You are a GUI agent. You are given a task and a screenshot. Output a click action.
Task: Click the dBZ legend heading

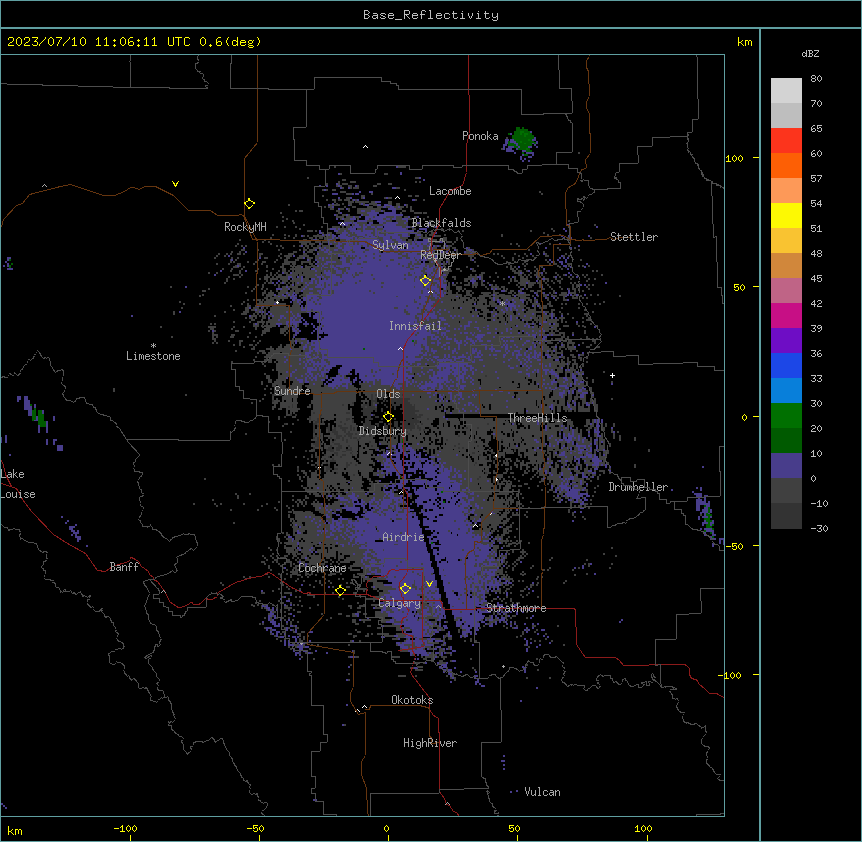tap(810, 53)
